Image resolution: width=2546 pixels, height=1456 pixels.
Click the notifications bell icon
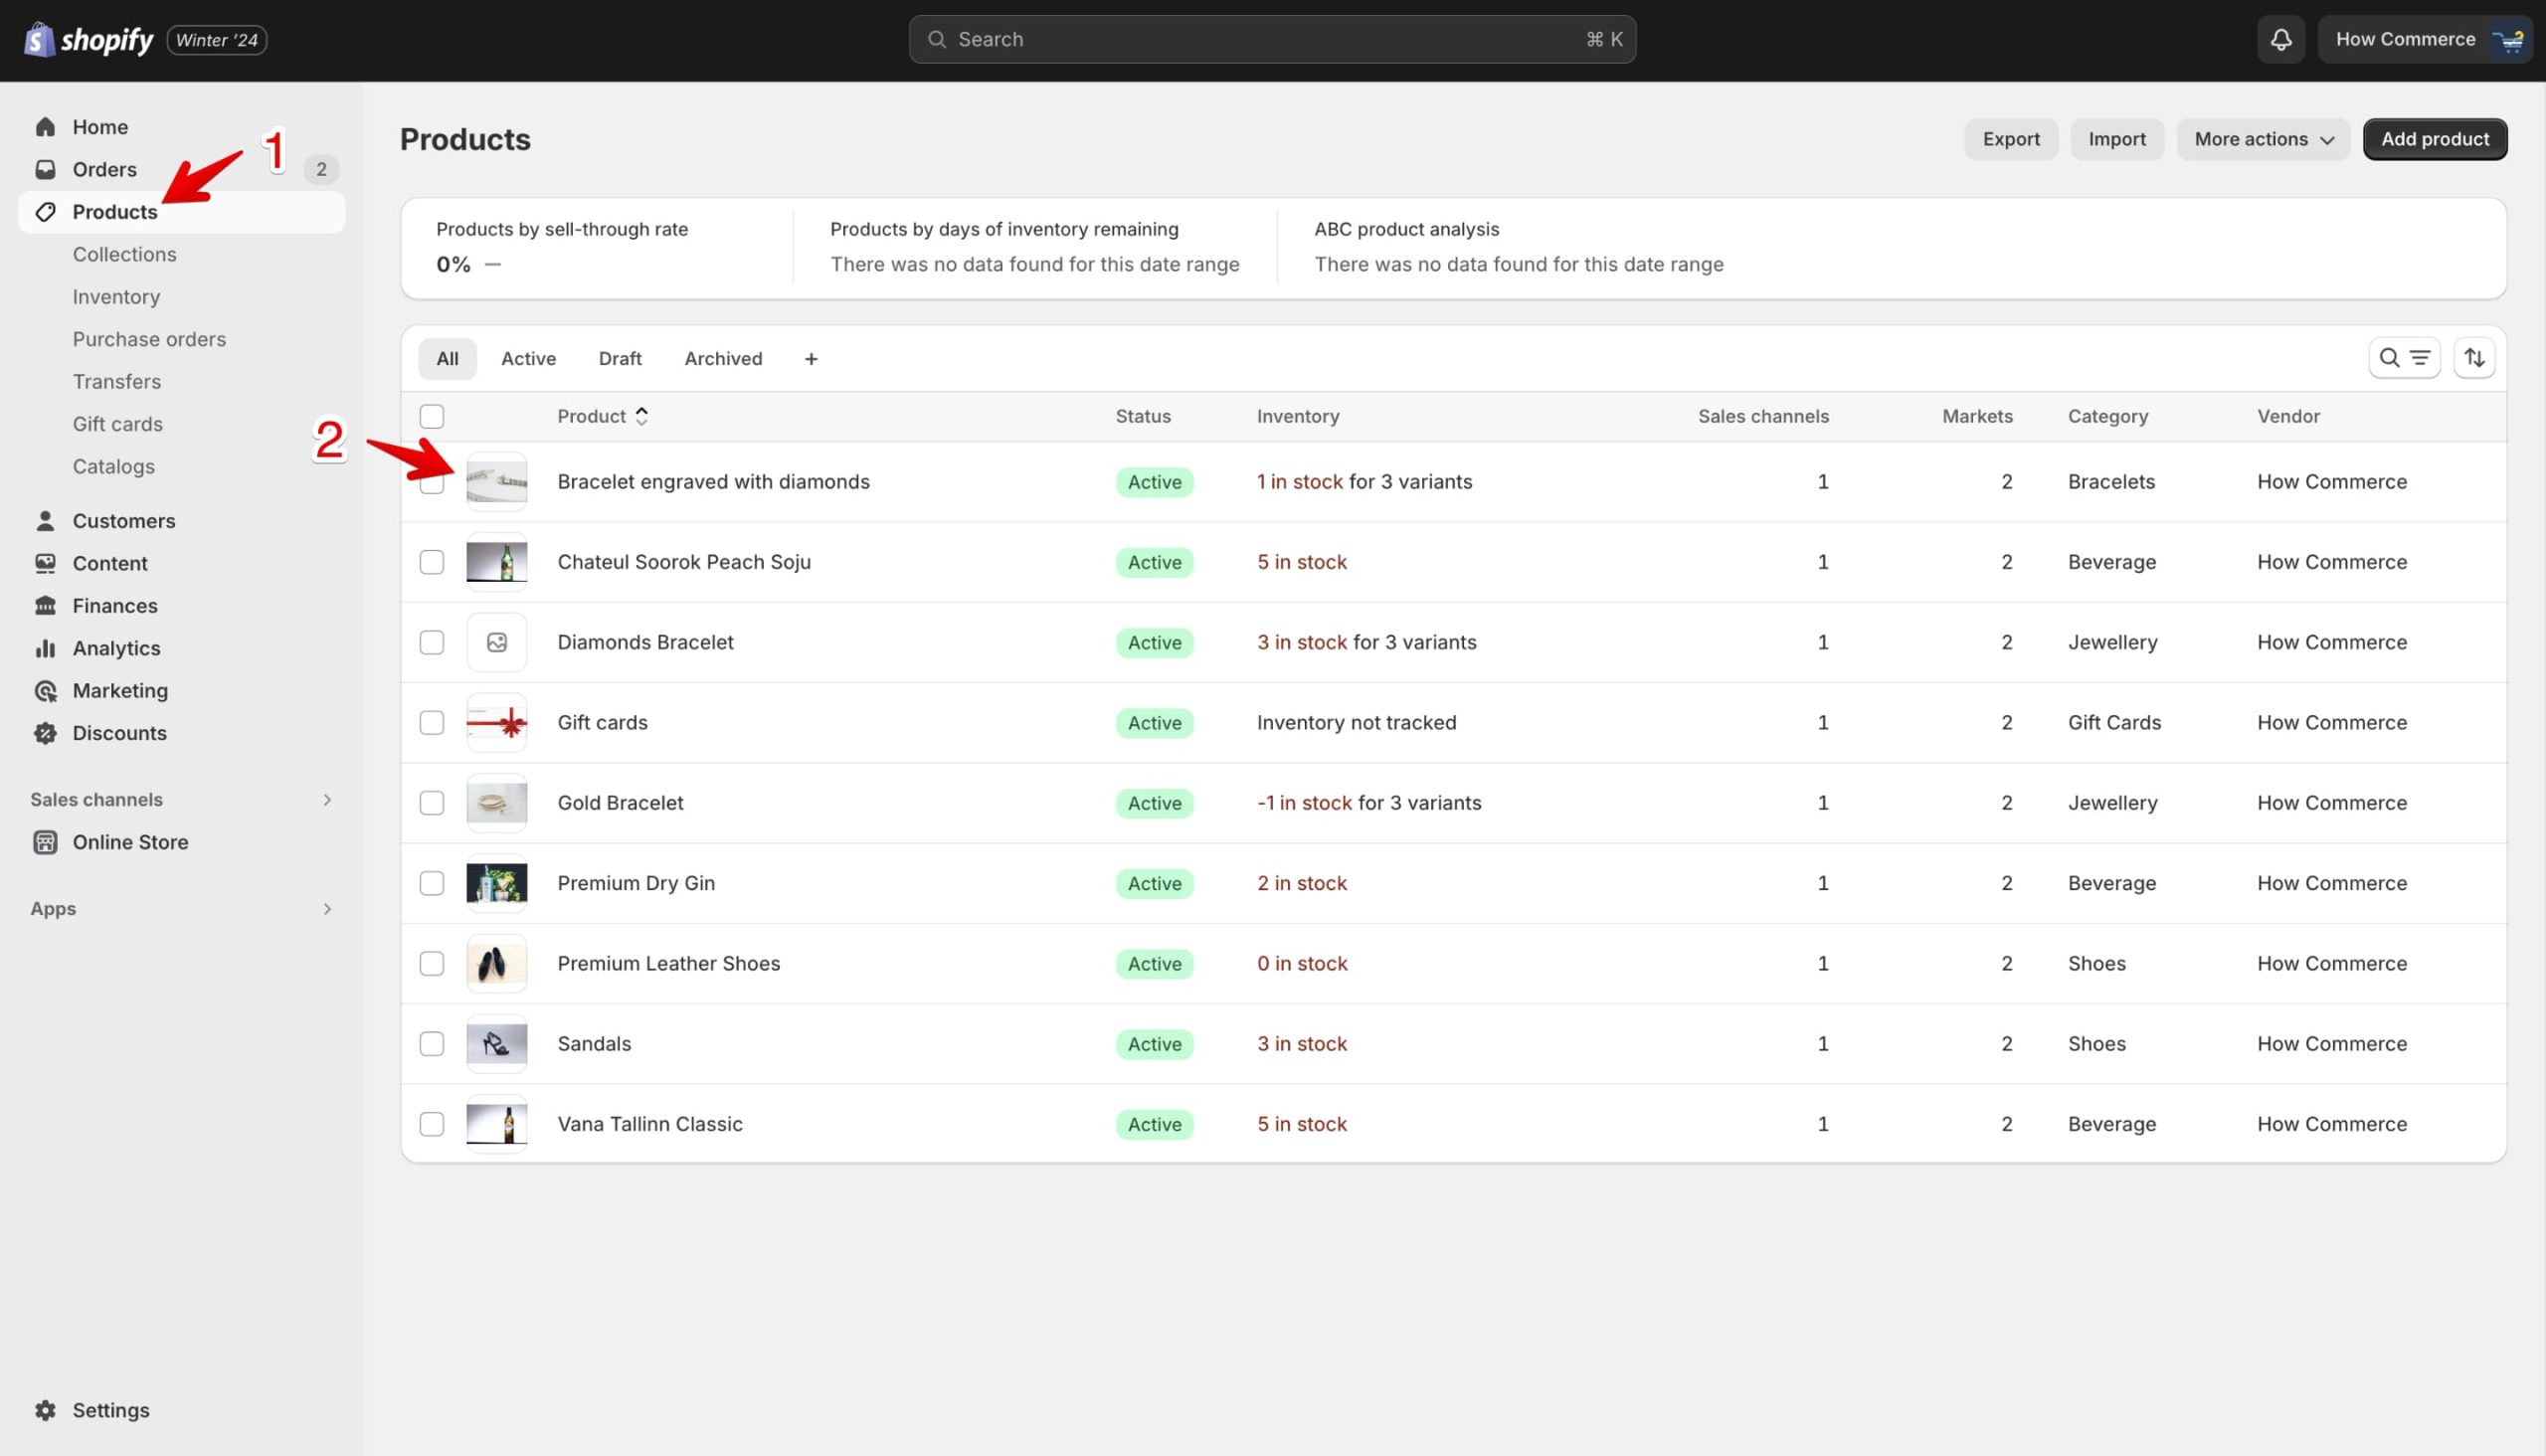(x=2280, y=39)
